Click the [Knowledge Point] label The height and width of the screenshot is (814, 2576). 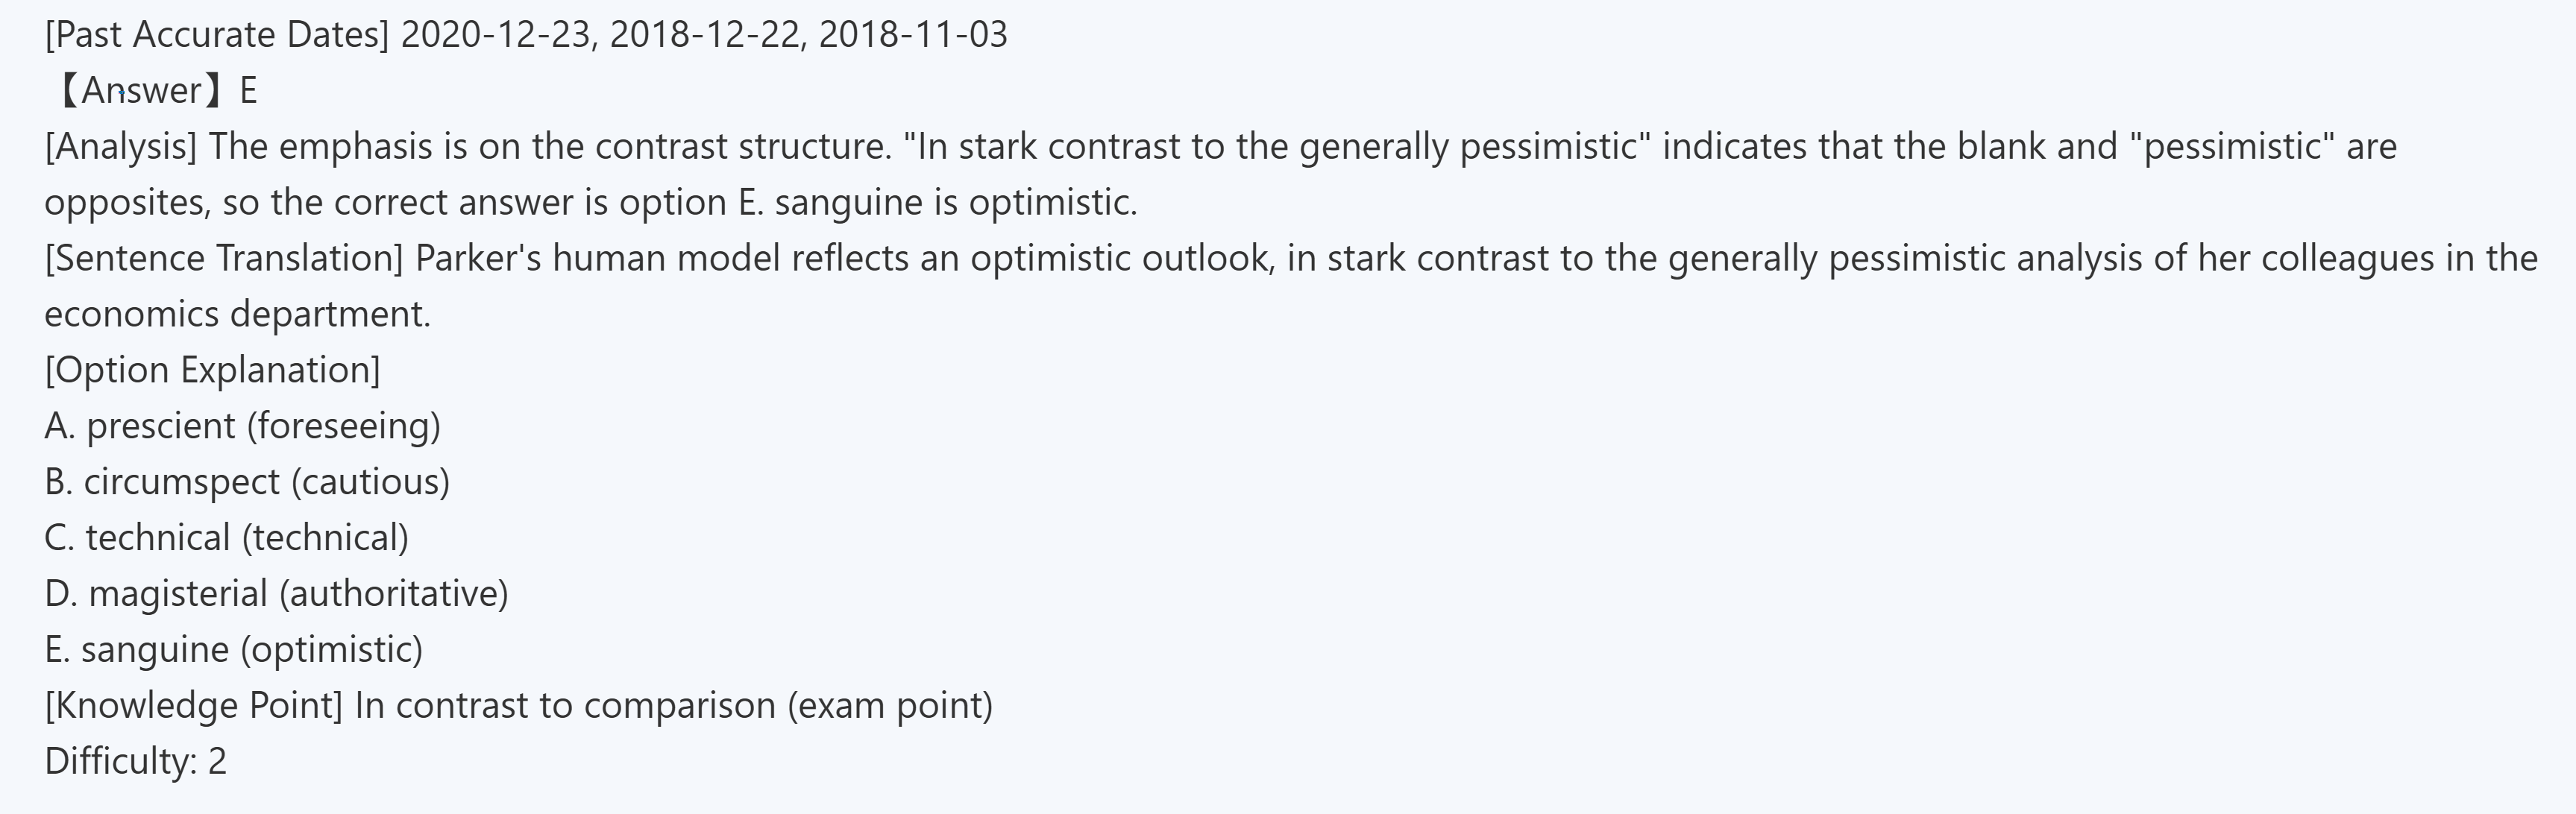point(193,706)
